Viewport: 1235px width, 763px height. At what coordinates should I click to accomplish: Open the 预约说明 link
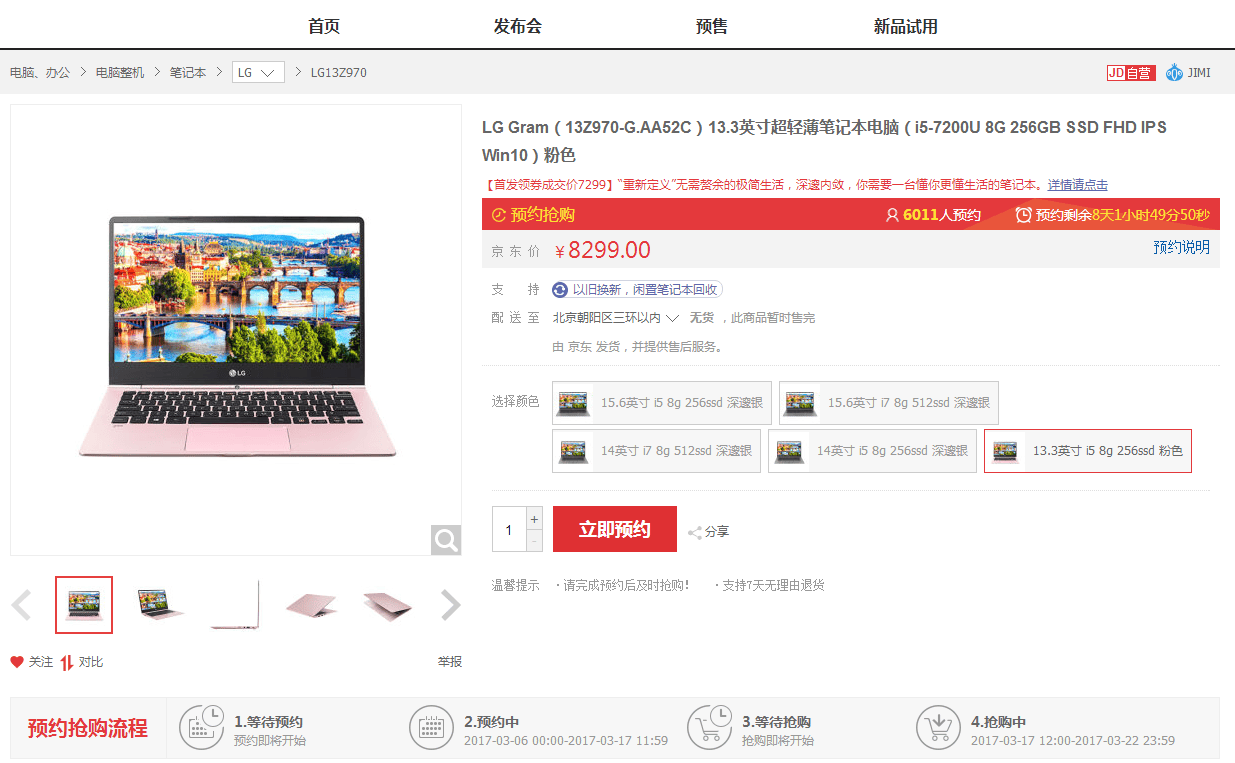(1181, 247)
